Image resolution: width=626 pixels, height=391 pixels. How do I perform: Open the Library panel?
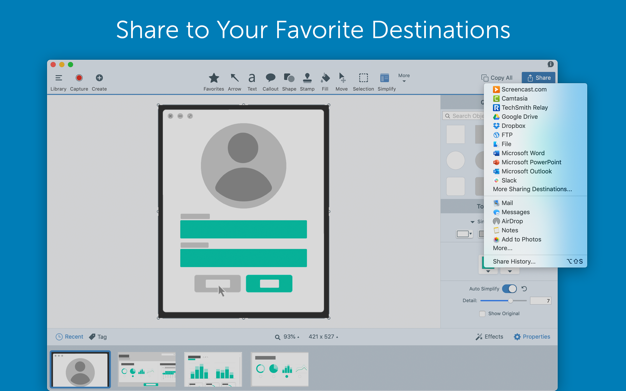pyautogui.click(x=58, y=81)
